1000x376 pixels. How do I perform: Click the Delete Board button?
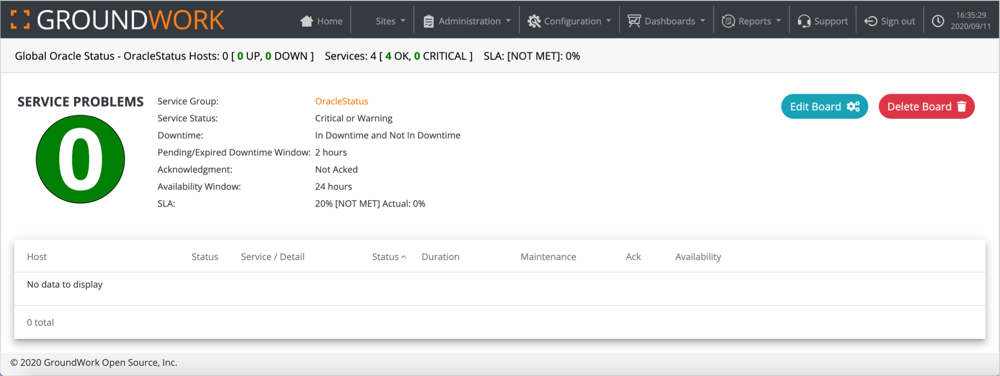927,106
